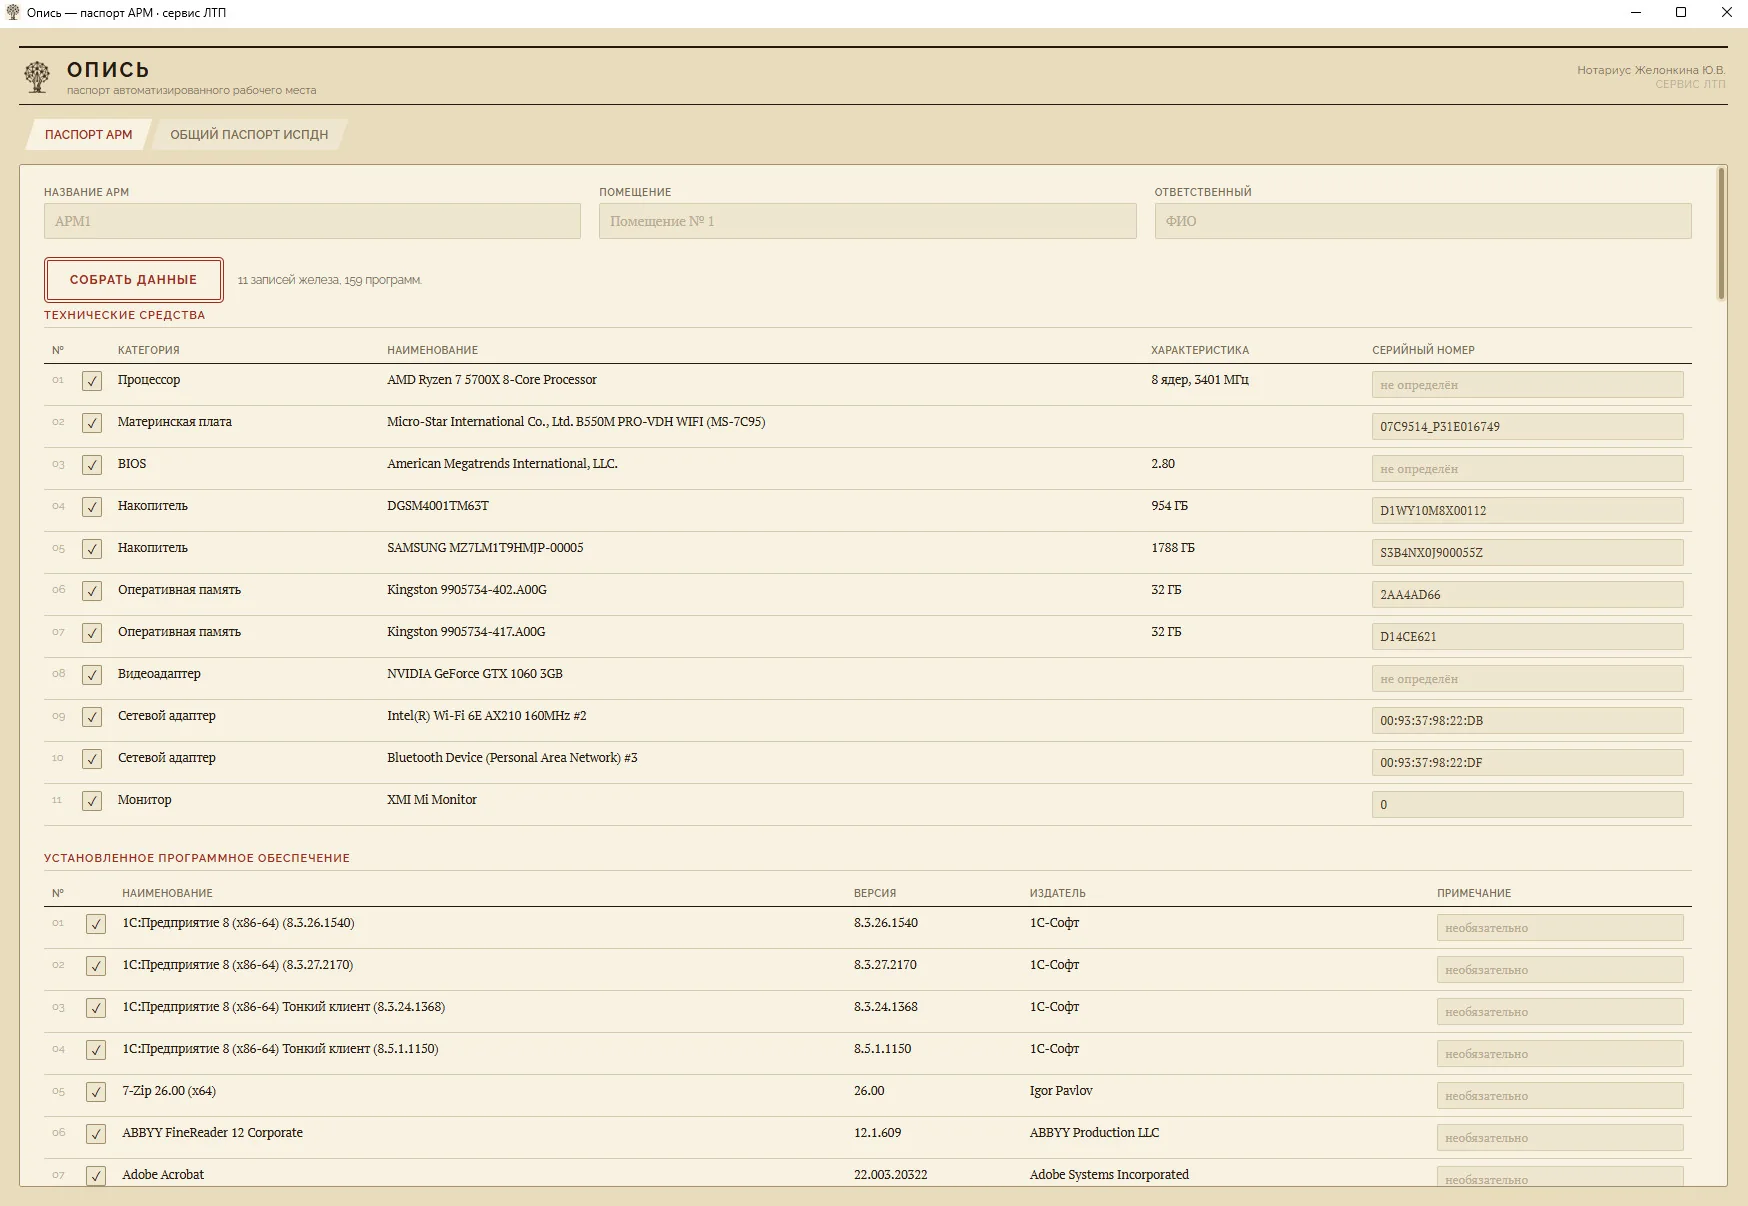Focus the ОТВЕТСТВЕННЫЙ input field
Screen dimensions: 1748x1206
pyautogui.click(x=1422, y=221)
